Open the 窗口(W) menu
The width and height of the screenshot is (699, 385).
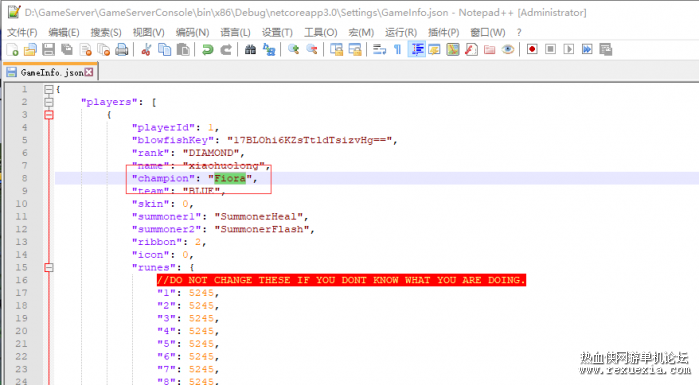pyautogui.click(x=488, y=33)
